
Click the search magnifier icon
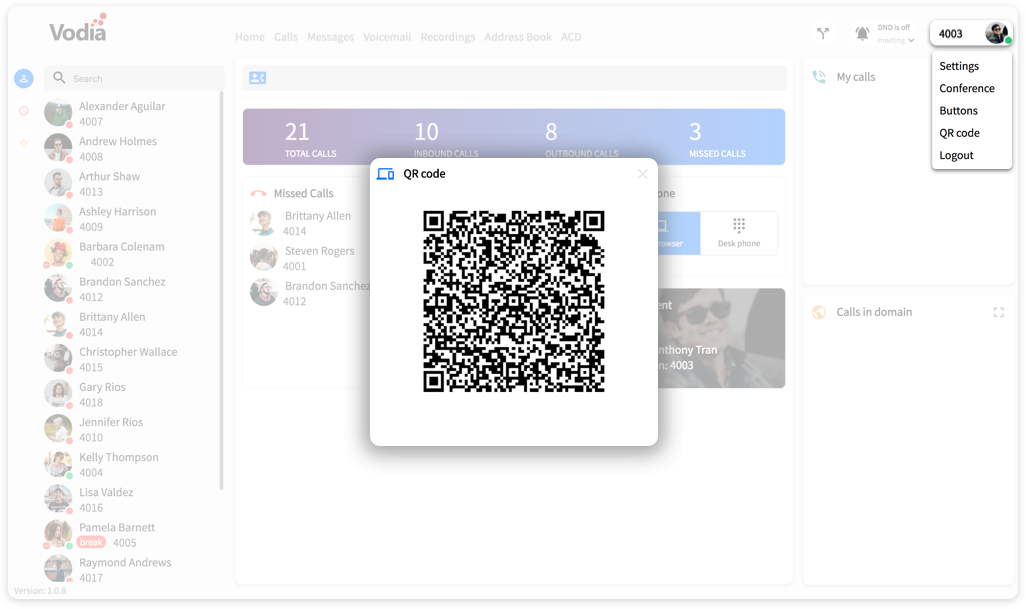coord(59,78)
